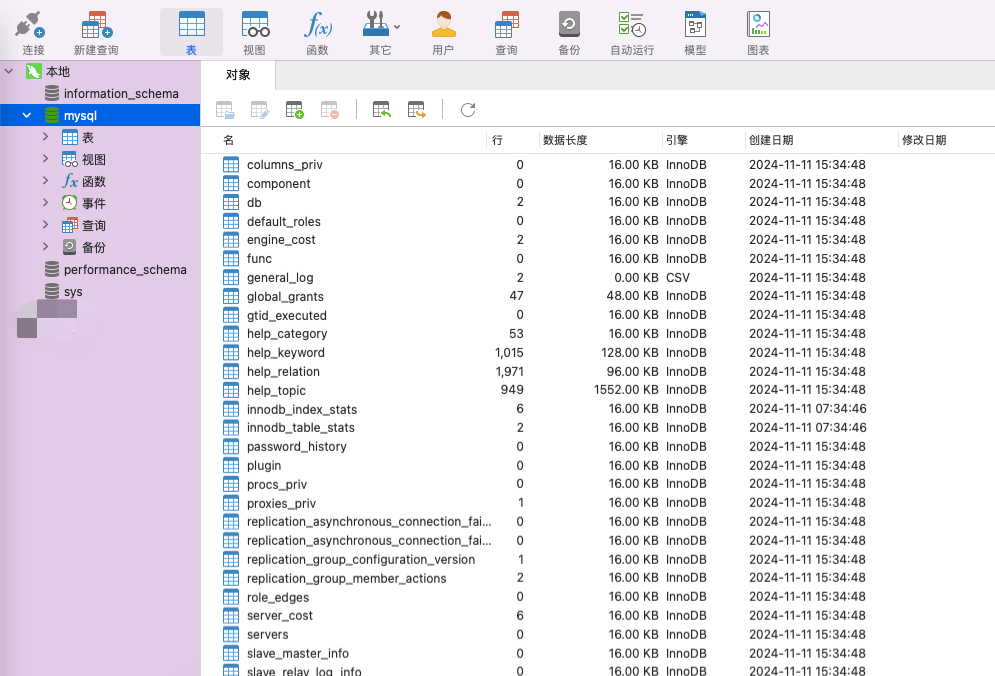Expand the 事件 node under mysql
Viewport: 995px width, 676px height.
coord(45,202)
